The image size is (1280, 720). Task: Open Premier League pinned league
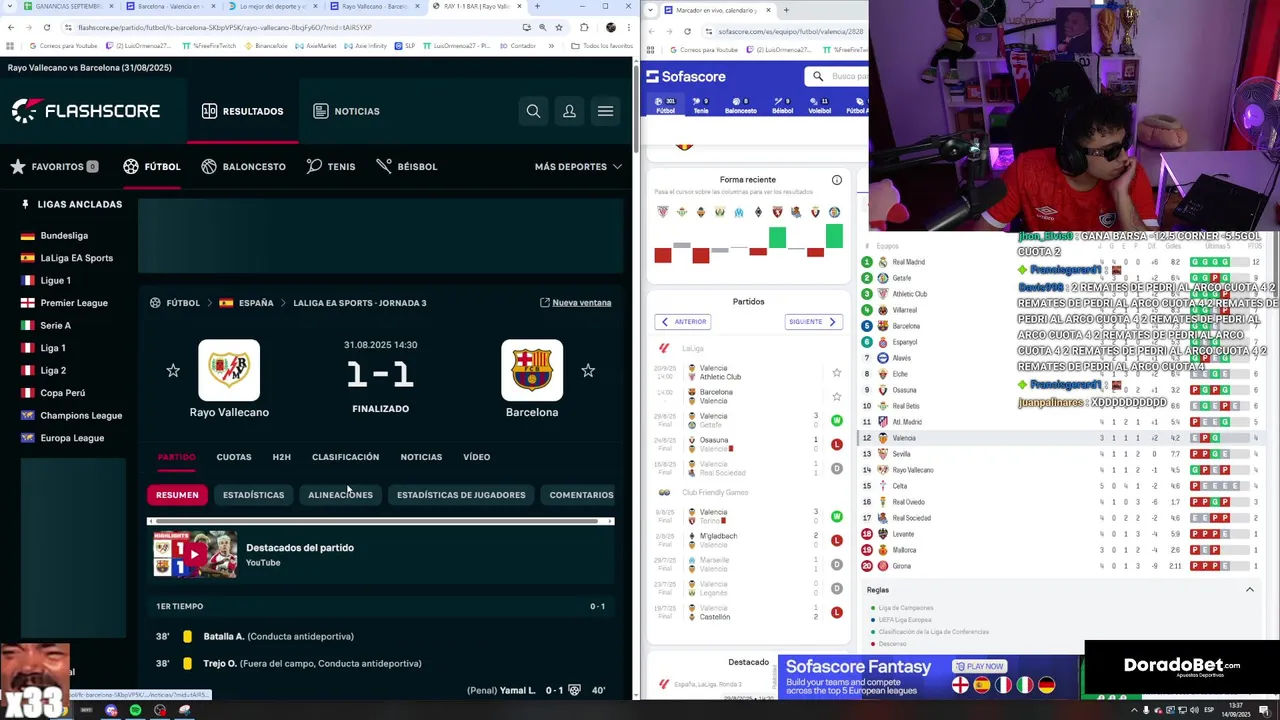pos(64,303)
